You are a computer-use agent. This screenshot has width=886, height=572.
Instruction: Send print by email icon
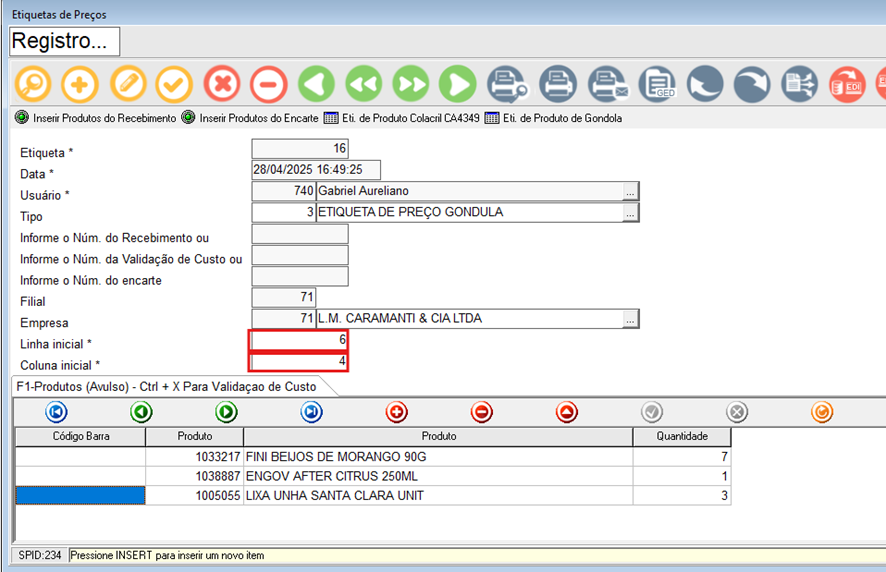608,84
